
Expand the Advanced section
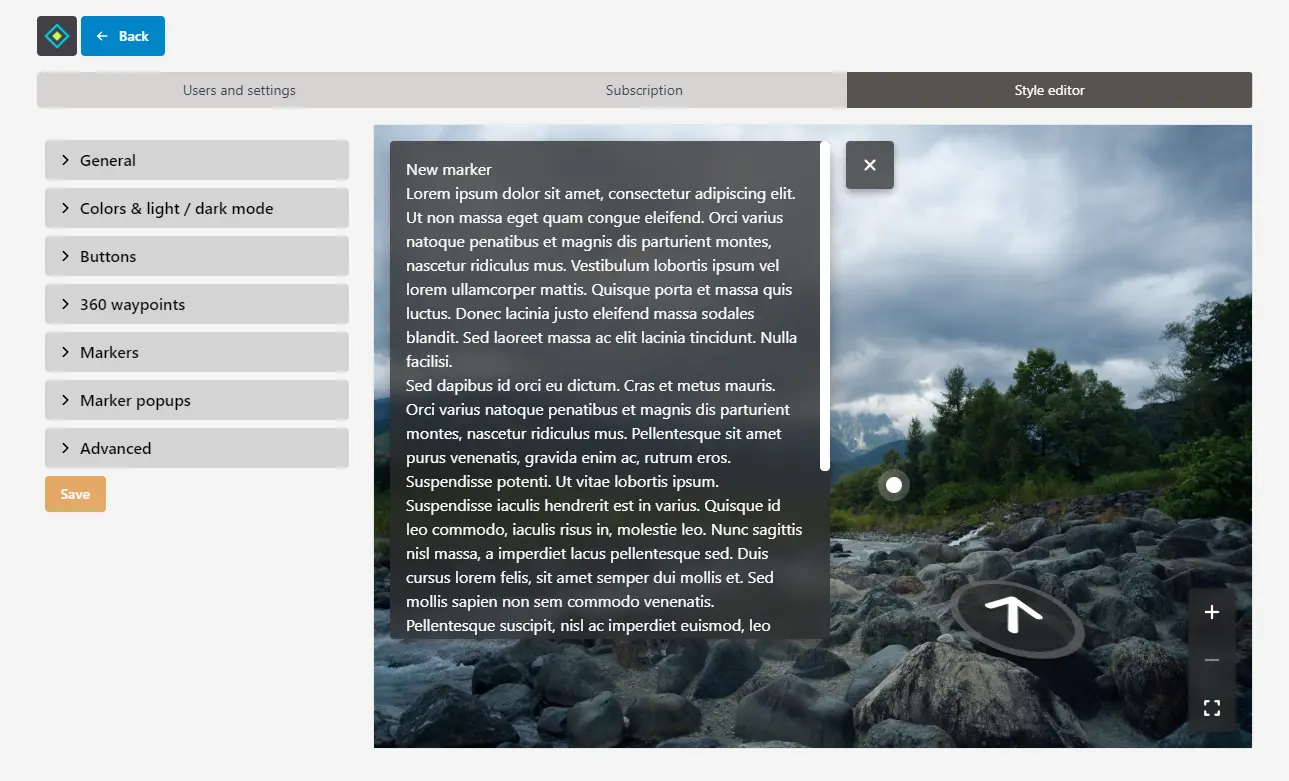pyautogui.click(x=196, y=448)
